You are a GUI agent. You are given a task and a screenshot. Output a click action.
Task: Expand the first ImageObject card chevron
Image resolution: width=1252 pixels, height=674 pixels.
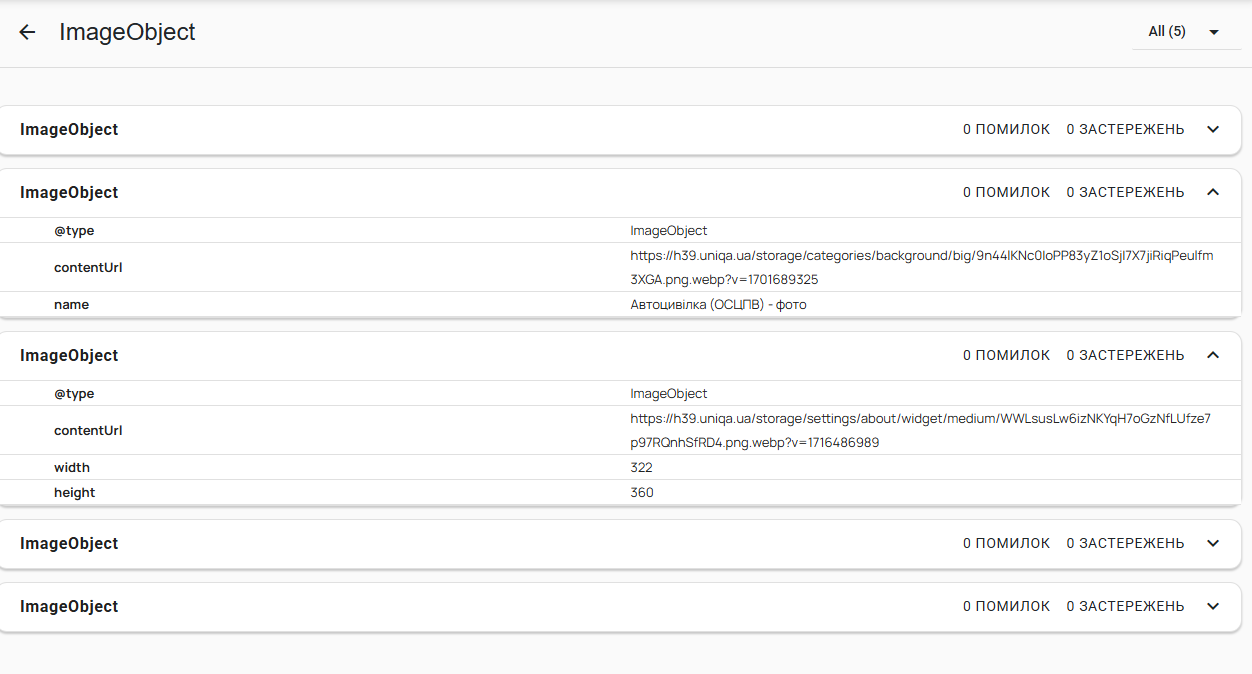click(x=1213, y=130)
